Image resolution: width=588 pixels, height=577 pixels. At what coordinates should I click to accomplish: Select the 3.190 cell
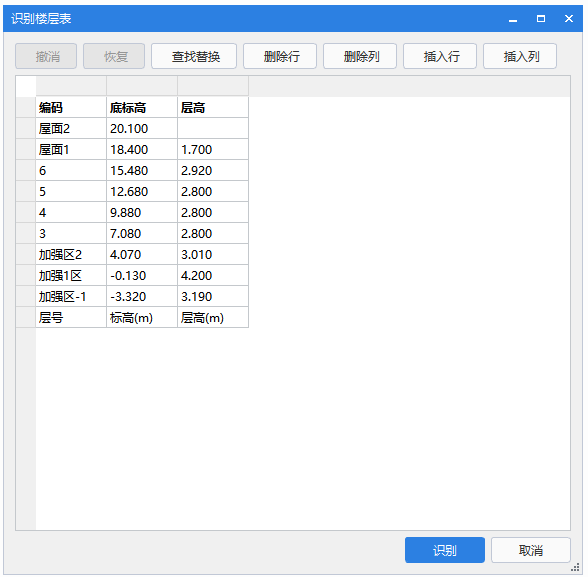[x=213, y=296]
